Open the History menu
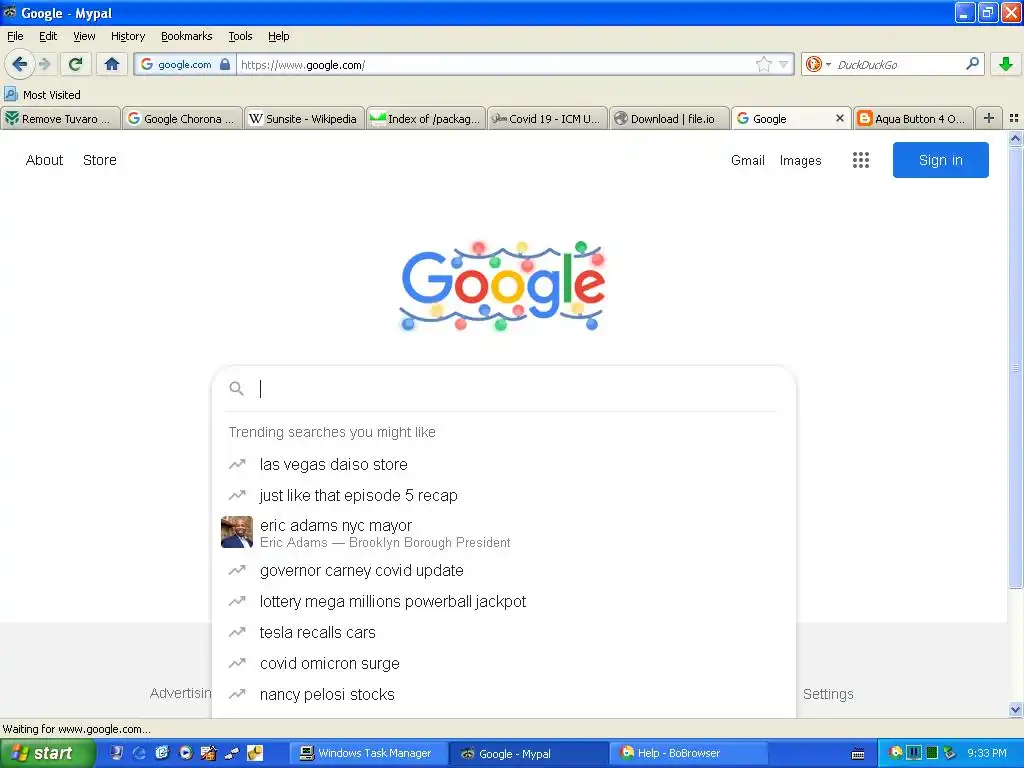This screenshot has height=768, width=1024. tap(127, 36)
